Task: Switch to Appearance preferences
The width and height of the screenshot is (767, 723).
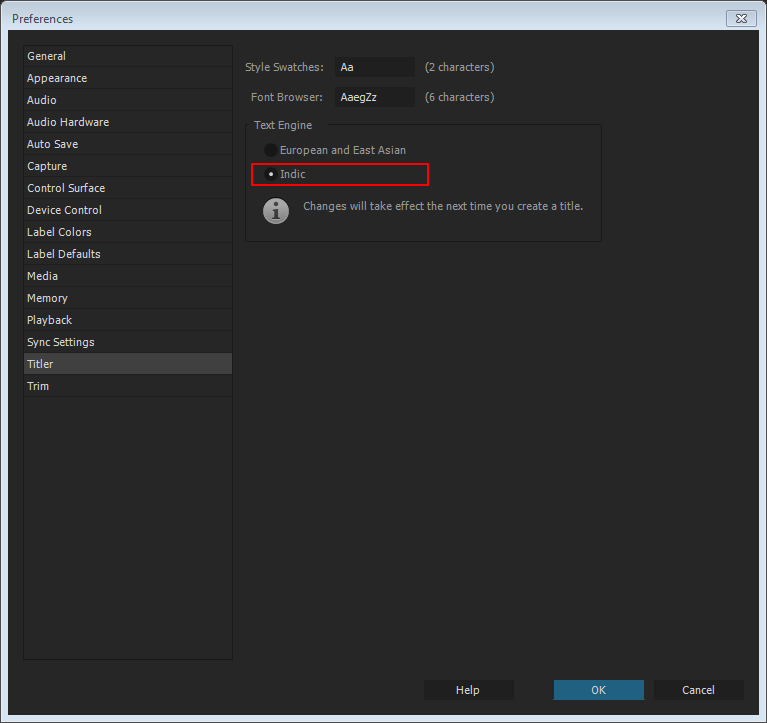Action: pos(57,78)
